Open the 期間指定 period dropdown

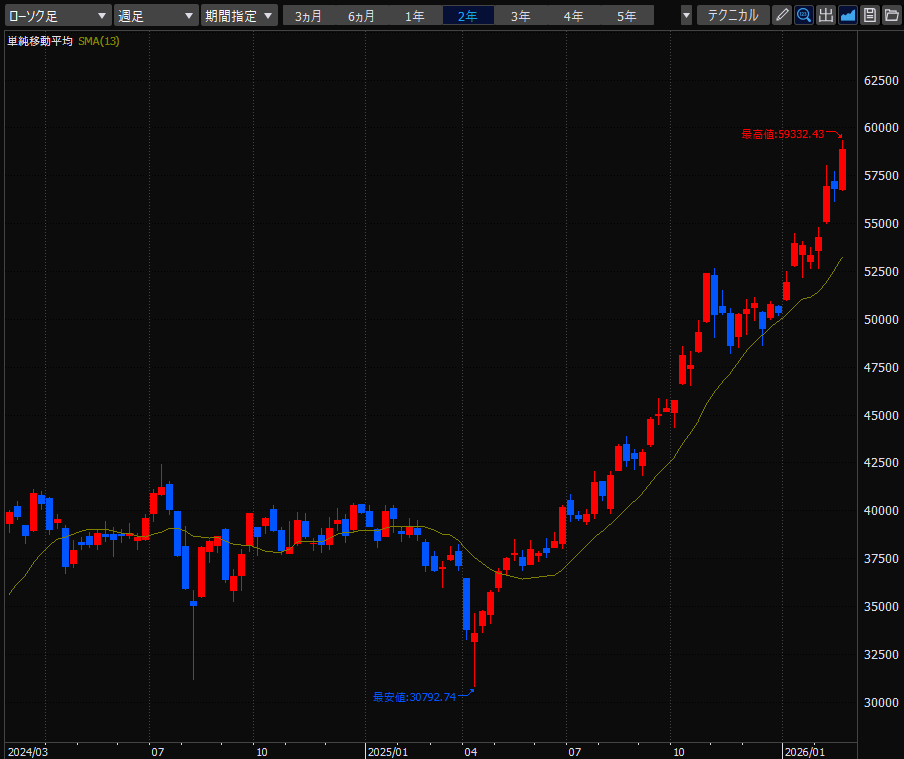point(239,16)
